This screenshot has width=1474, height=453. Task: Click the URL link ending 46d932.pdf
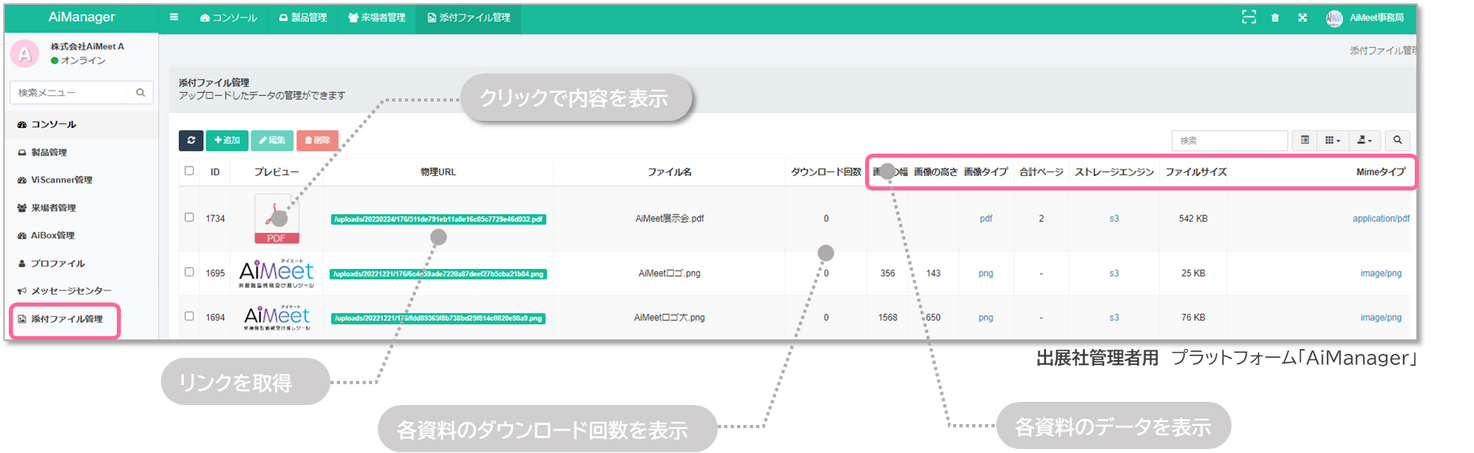439,218
